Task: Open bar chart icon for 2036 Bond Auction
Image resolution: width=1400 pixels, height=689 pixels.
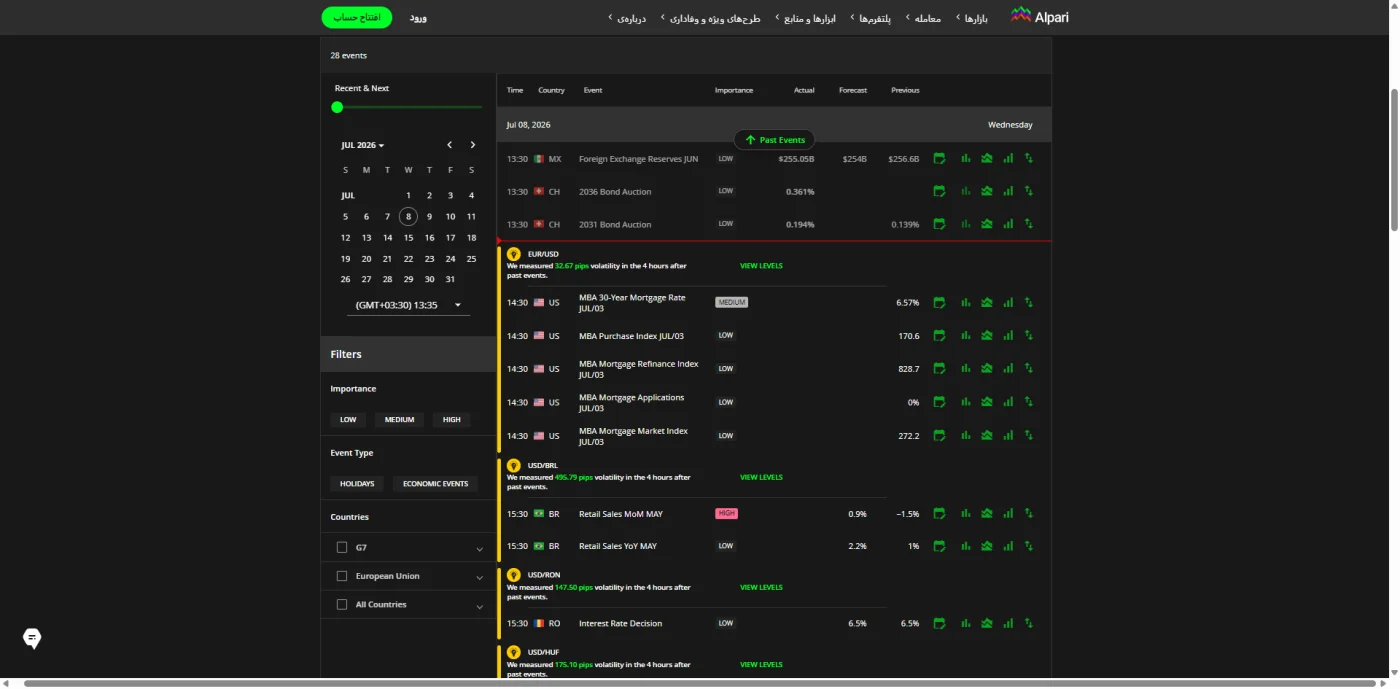Action: (x=966, y=191)
